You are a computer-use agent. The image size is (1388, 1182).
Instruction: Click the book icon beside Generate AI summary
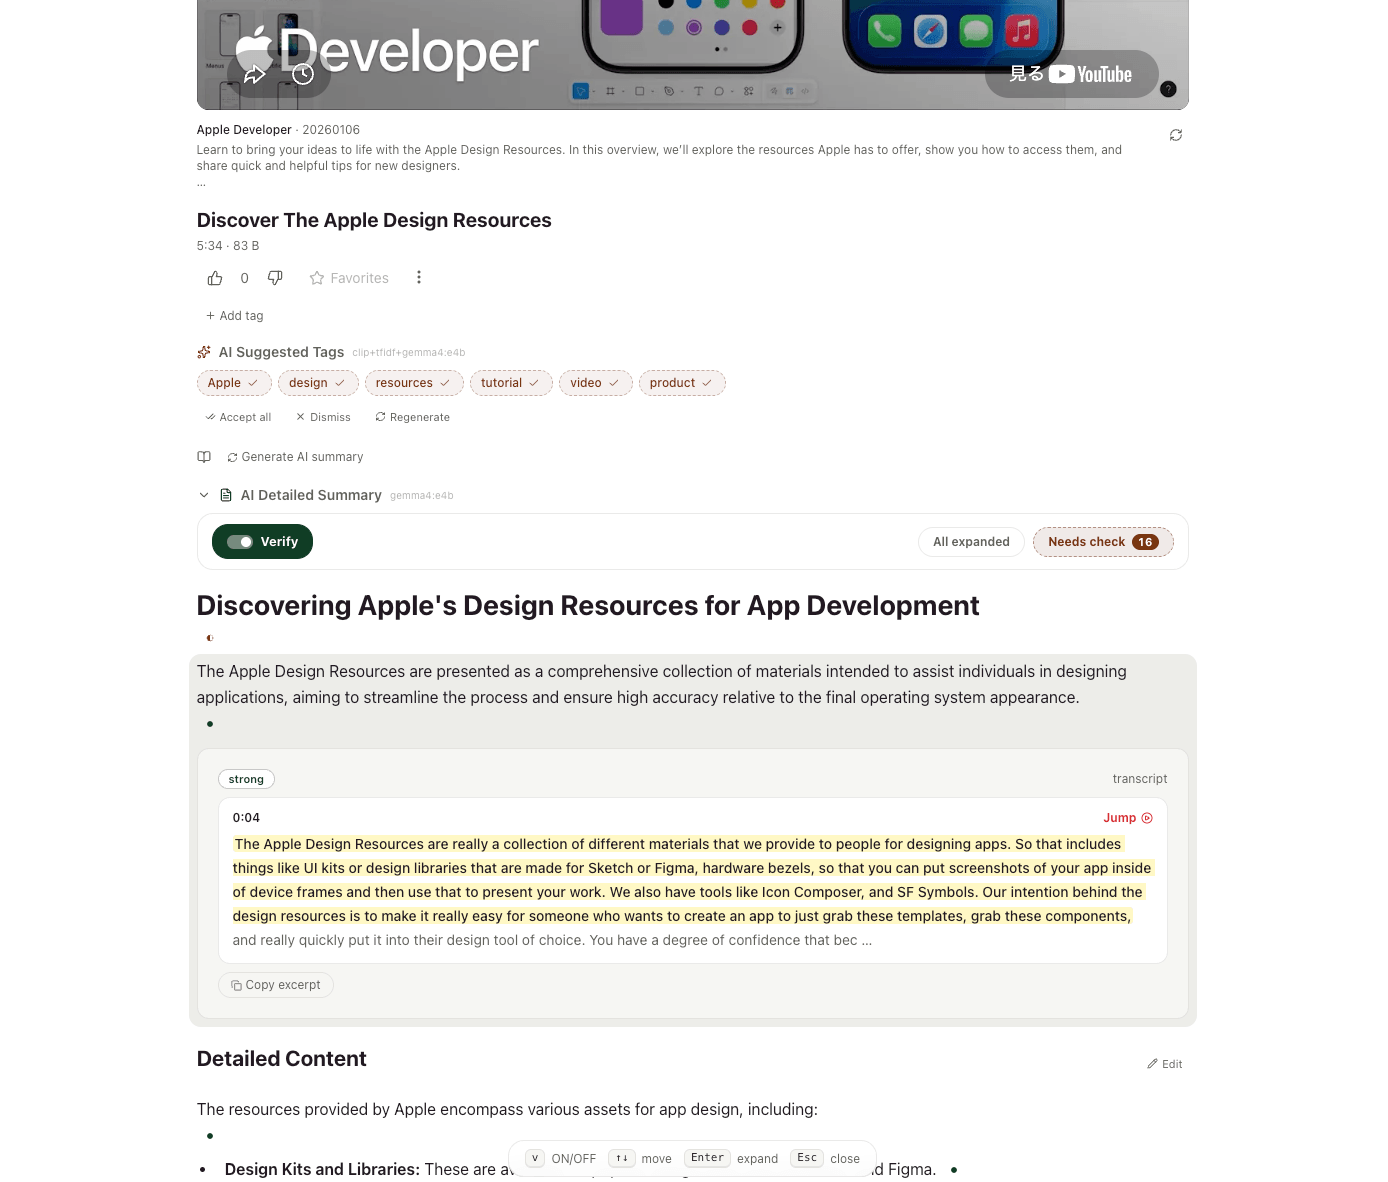[x=204, y=457]
